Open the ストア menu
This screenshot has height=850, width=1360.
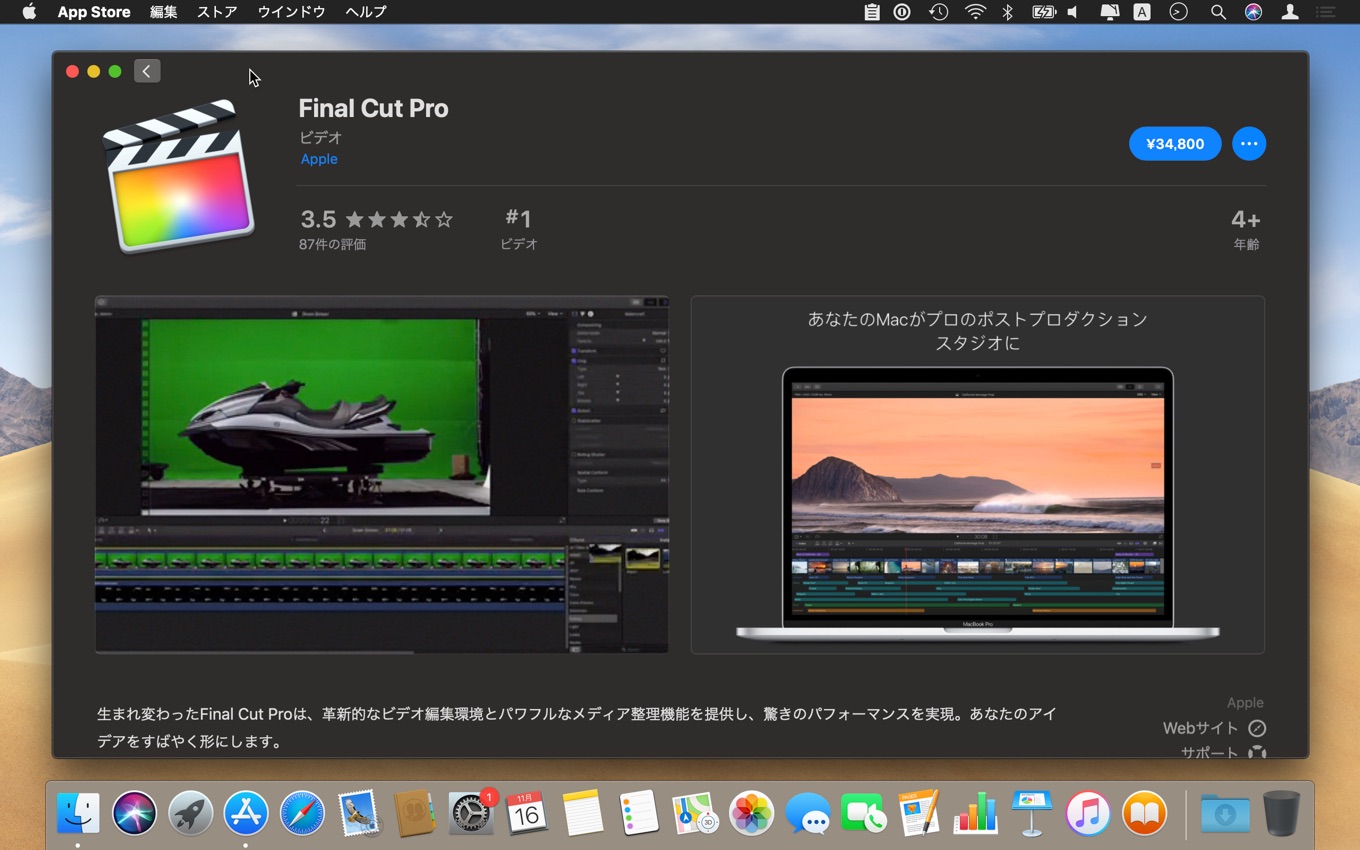217,12
